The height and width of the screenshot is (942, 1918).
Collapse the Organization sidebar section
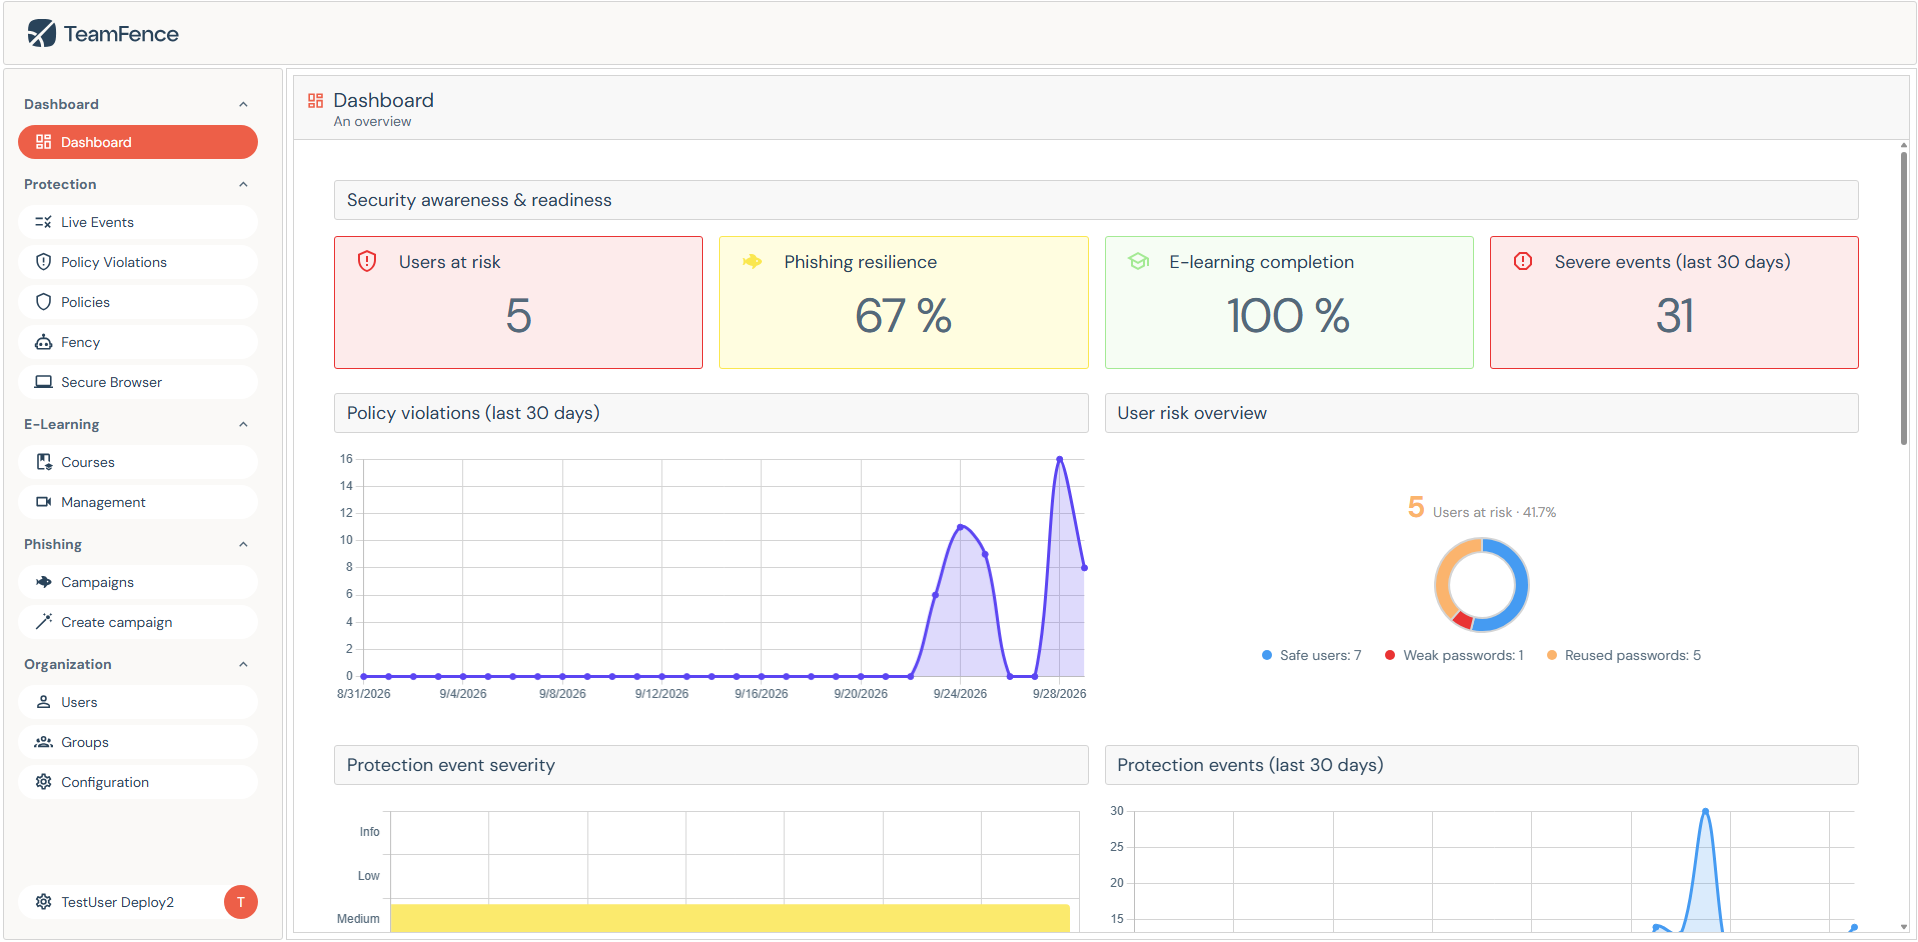pyautogui.click(x=243, y=664)
